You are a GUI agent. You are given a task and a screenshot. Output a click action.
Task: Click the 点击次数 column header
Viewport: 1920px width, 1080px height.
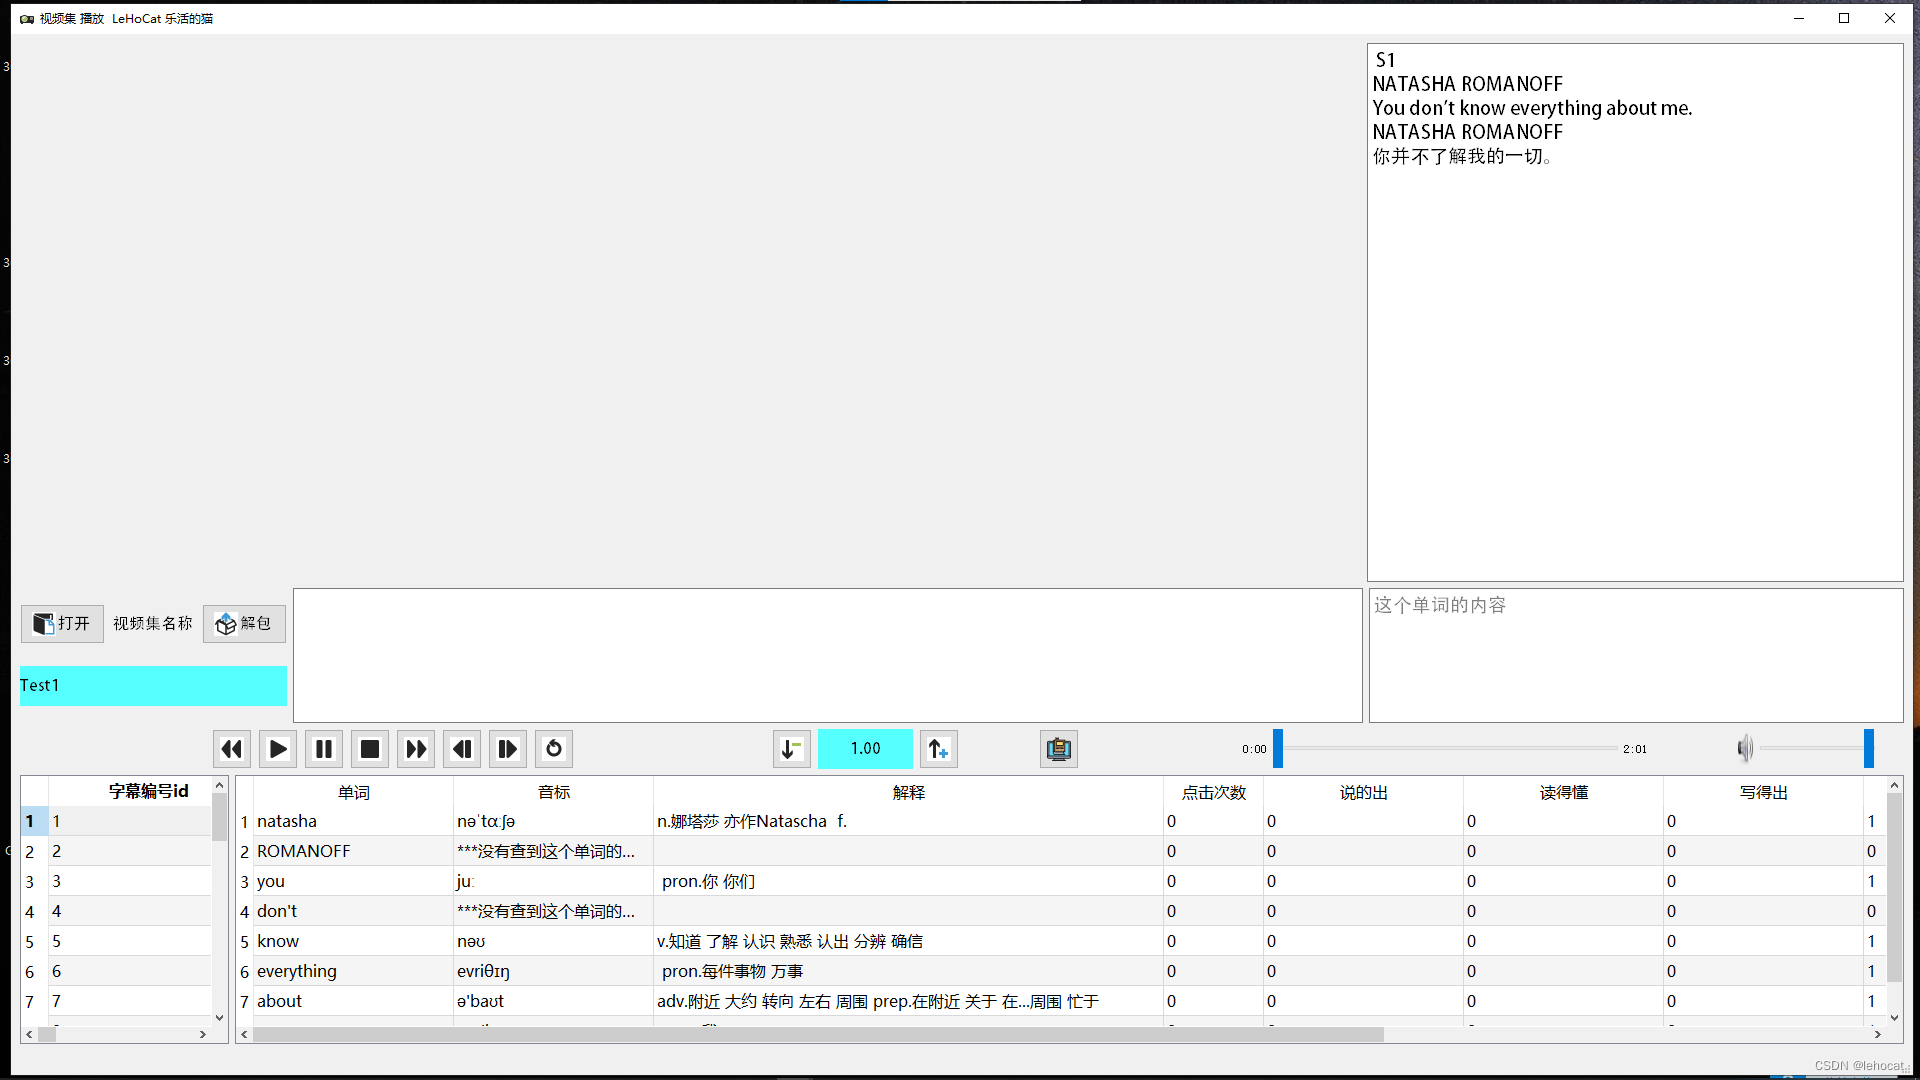[x=1213, y=793]
